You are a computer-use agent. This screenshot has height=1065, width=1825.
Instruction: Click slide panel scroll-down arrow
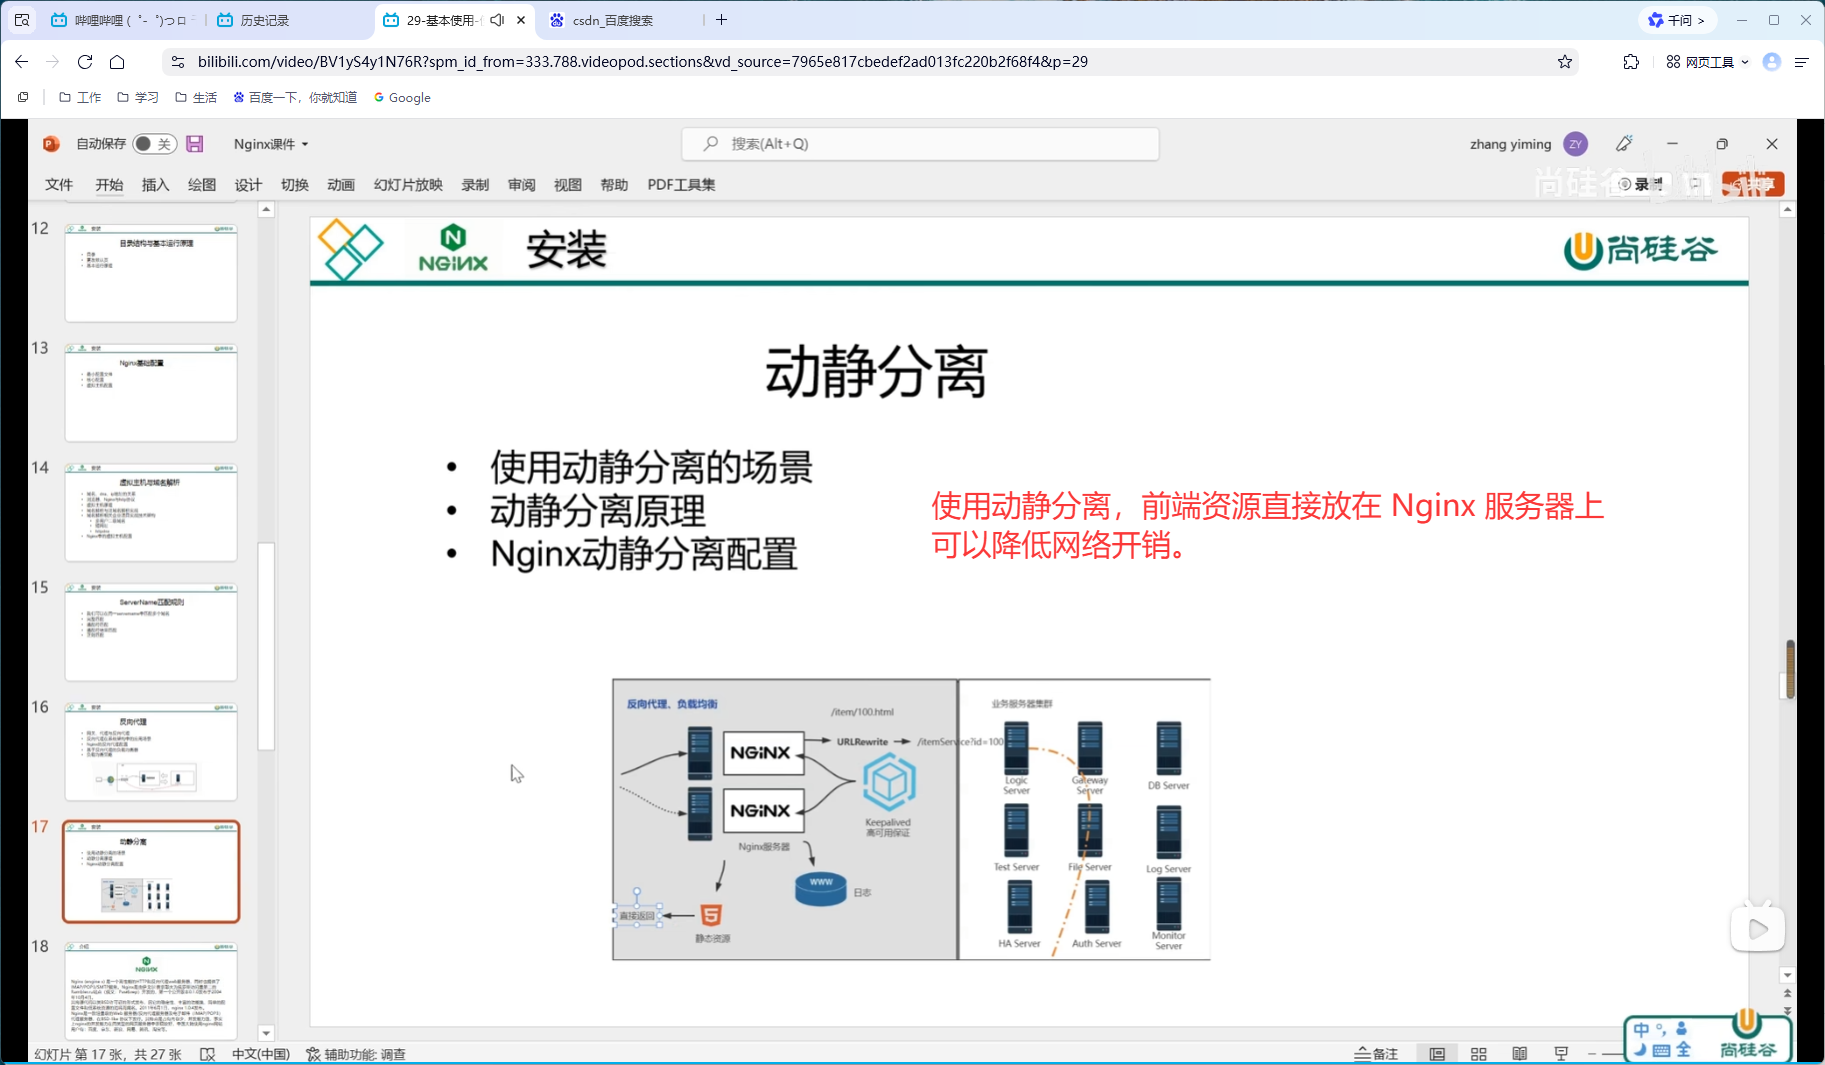pos(266,1033)
